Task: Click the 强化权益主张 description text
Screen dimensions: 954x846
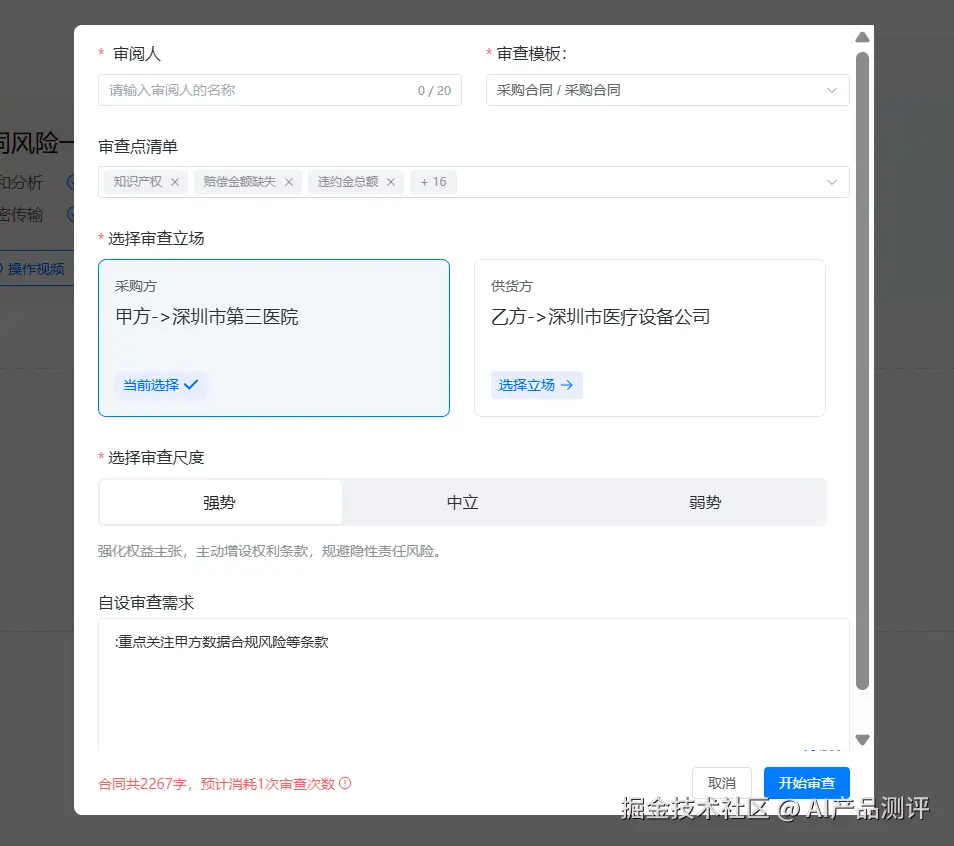Action: pos(270,551)
